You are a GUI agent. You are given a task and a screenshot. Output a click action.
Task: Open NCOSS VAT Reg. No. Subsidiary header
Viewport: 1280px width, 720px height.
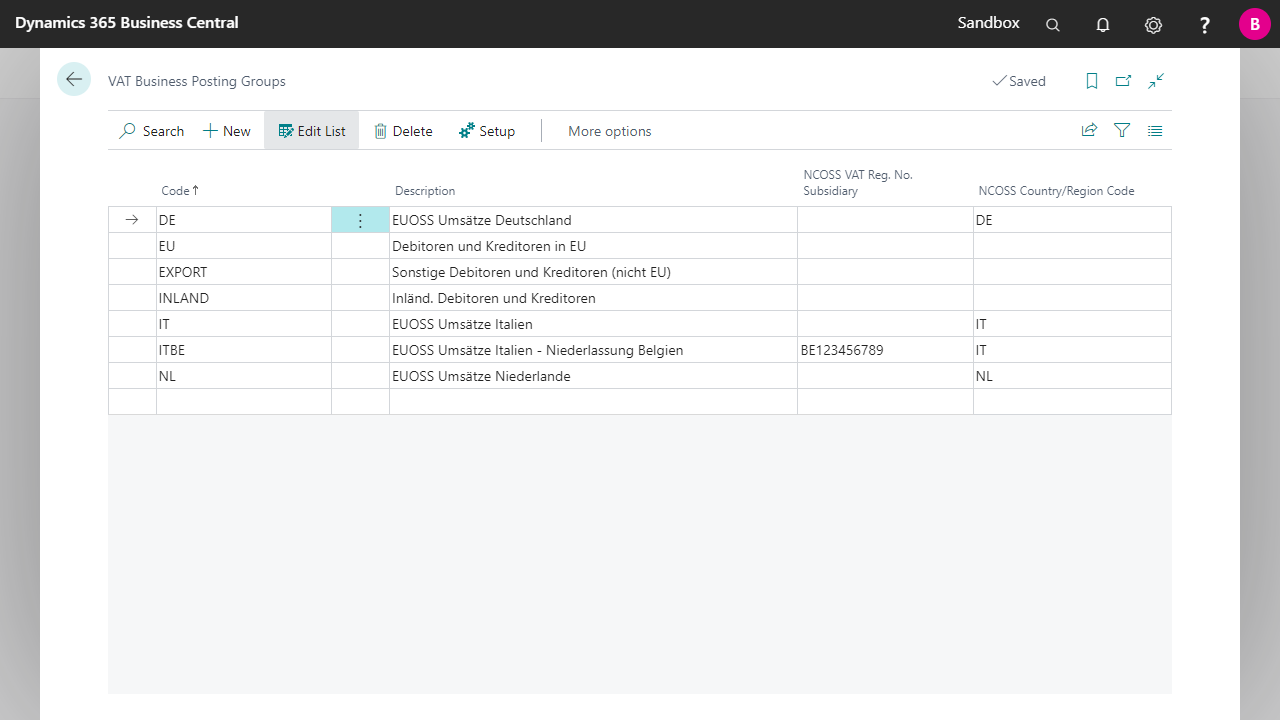(x=858, y=182)
